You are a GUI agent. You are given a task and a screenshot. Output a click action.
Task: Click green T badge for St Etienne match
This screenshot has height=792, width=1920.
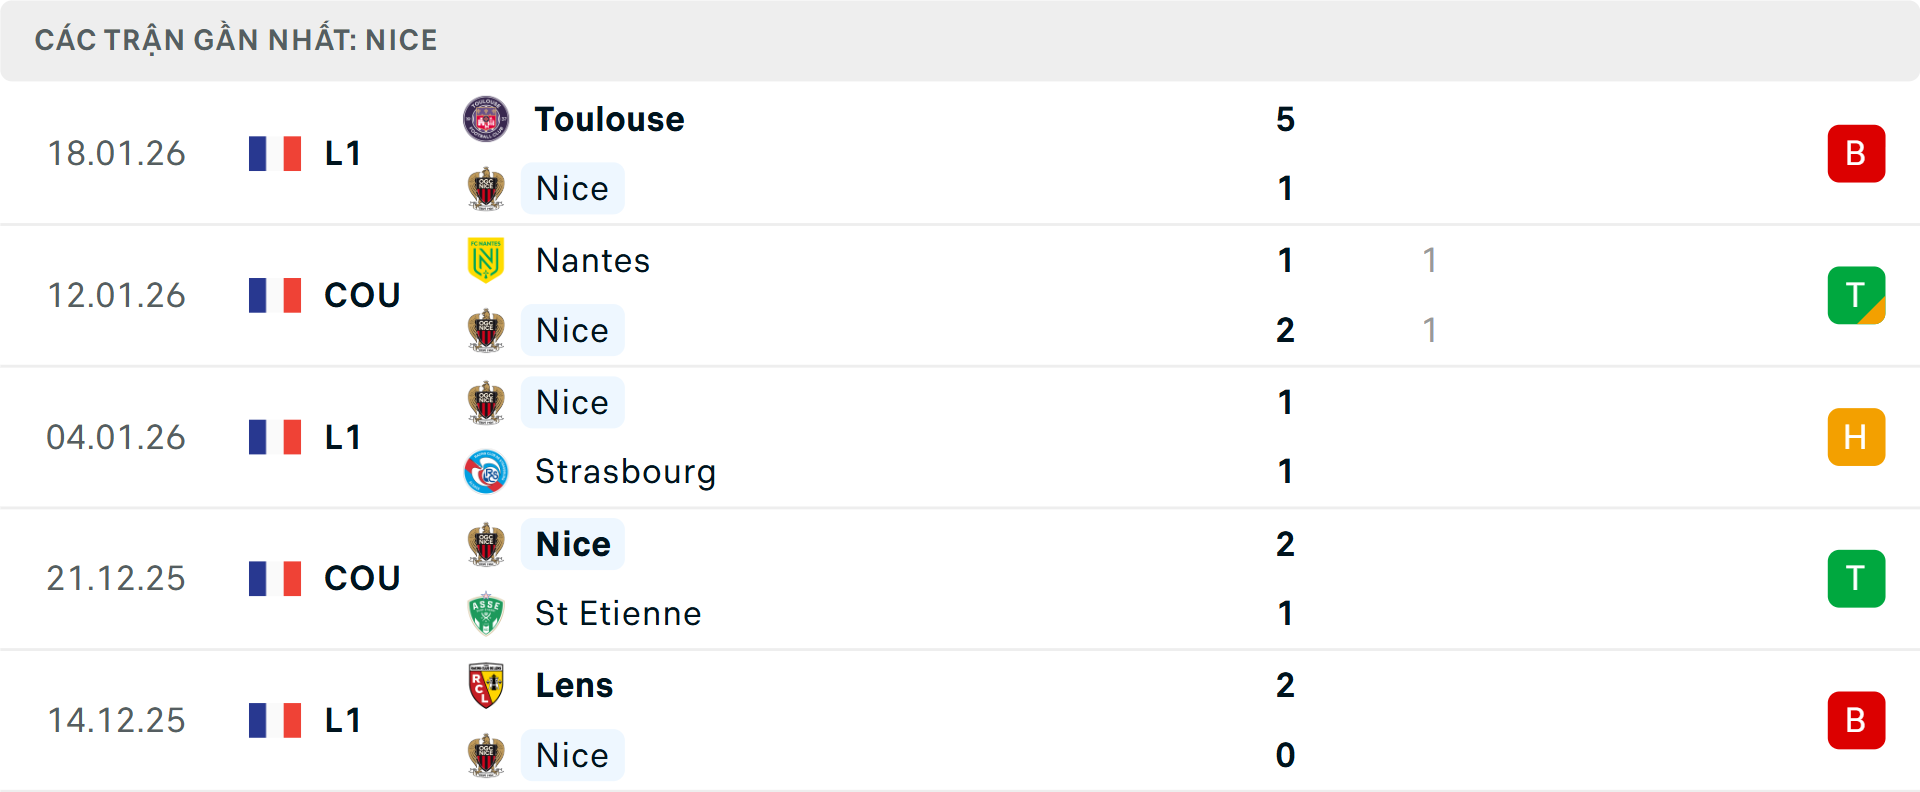click(x=1855, y=578)
